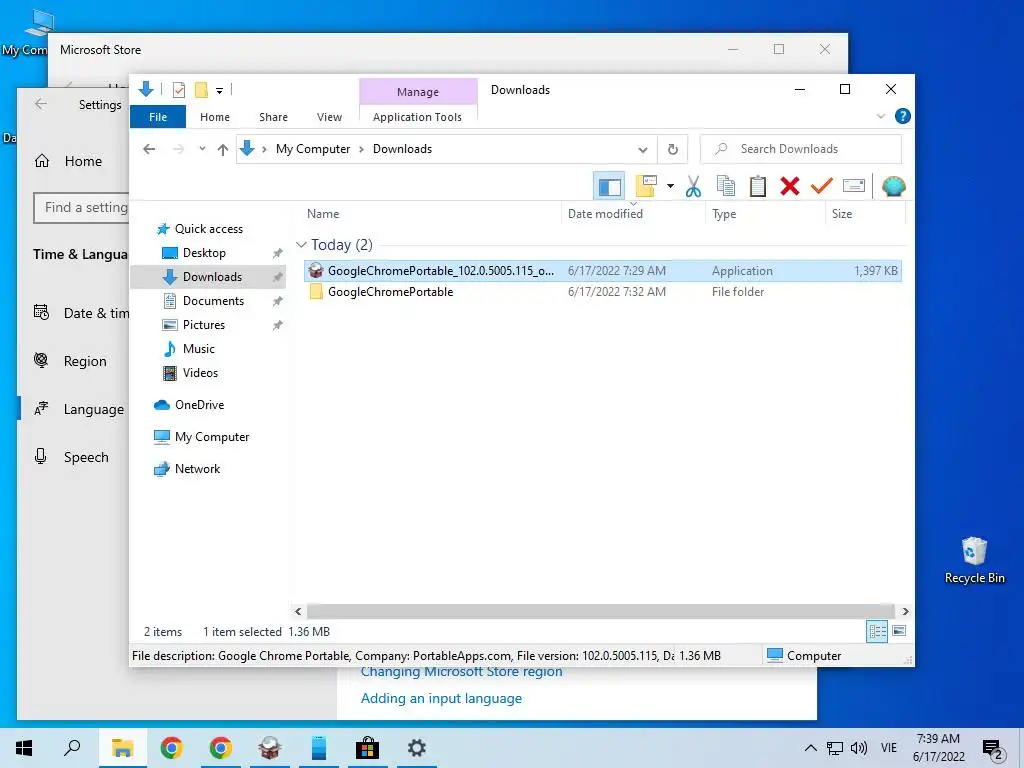
Task: Open the Start menu button
Action: pyautogui.click(x=24, y=748)
